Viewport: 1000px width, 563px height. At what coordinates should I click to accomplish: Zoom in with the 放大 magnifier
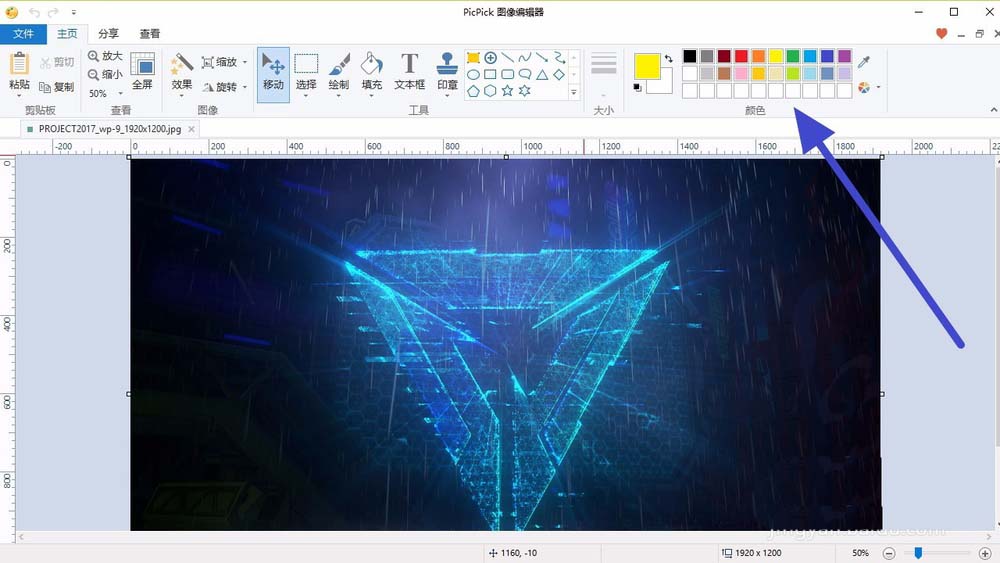[105, 56]
